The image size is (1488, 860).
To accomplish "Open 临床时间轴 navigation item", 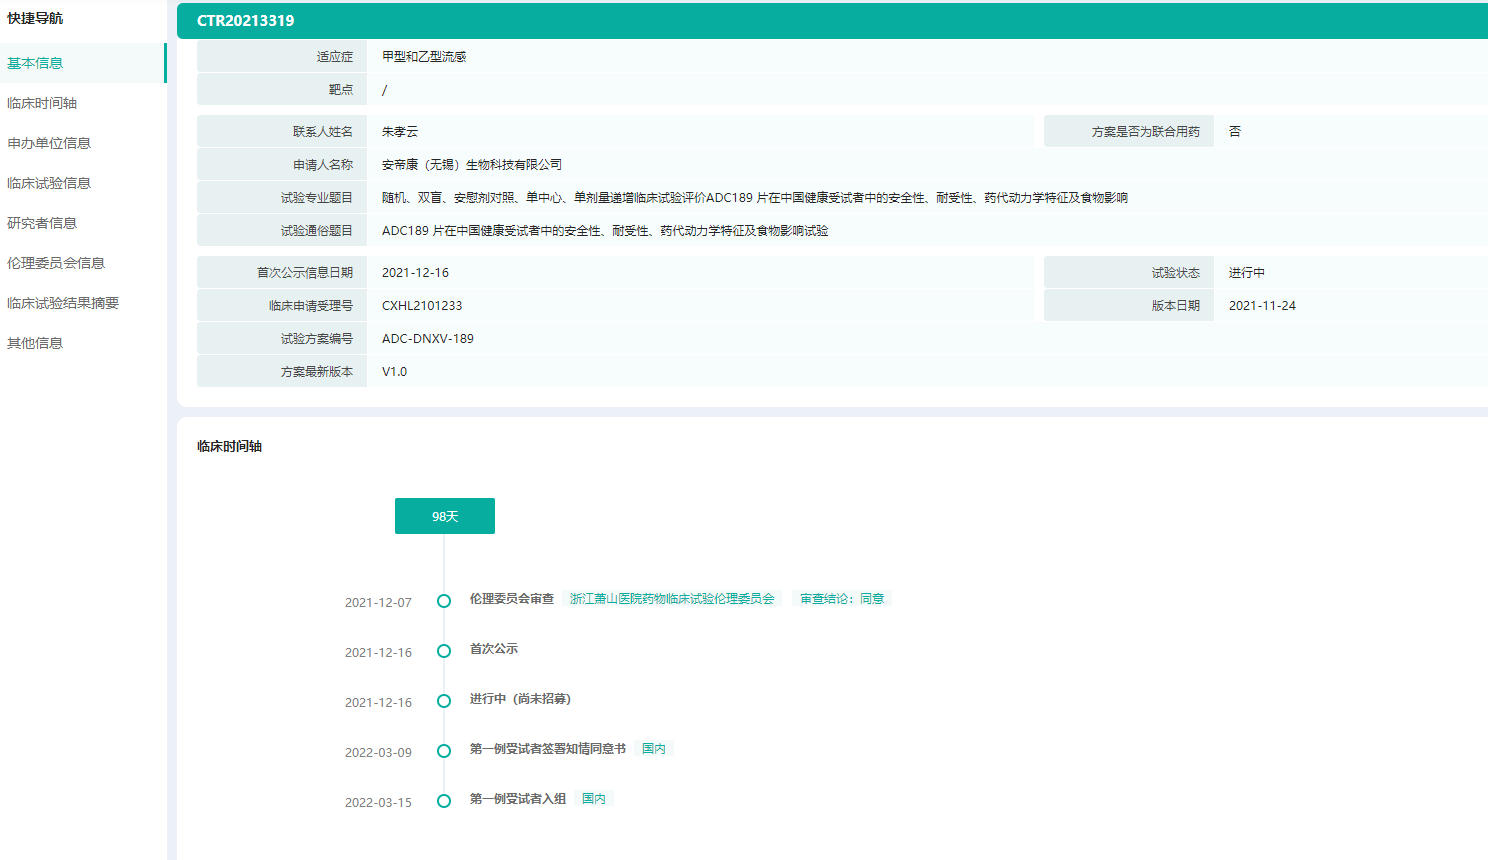I will pos(42,103).
